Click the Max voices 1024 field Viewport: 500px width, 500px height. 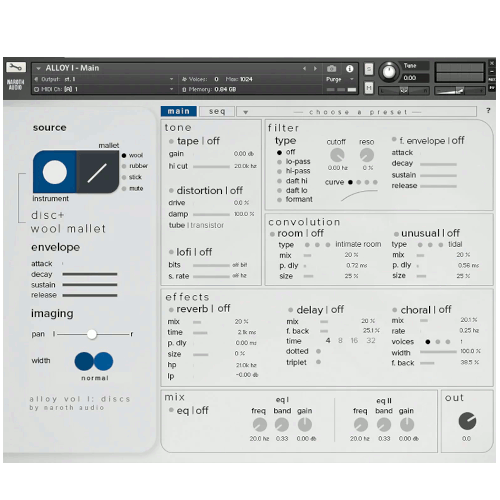[x=239, y=79]
